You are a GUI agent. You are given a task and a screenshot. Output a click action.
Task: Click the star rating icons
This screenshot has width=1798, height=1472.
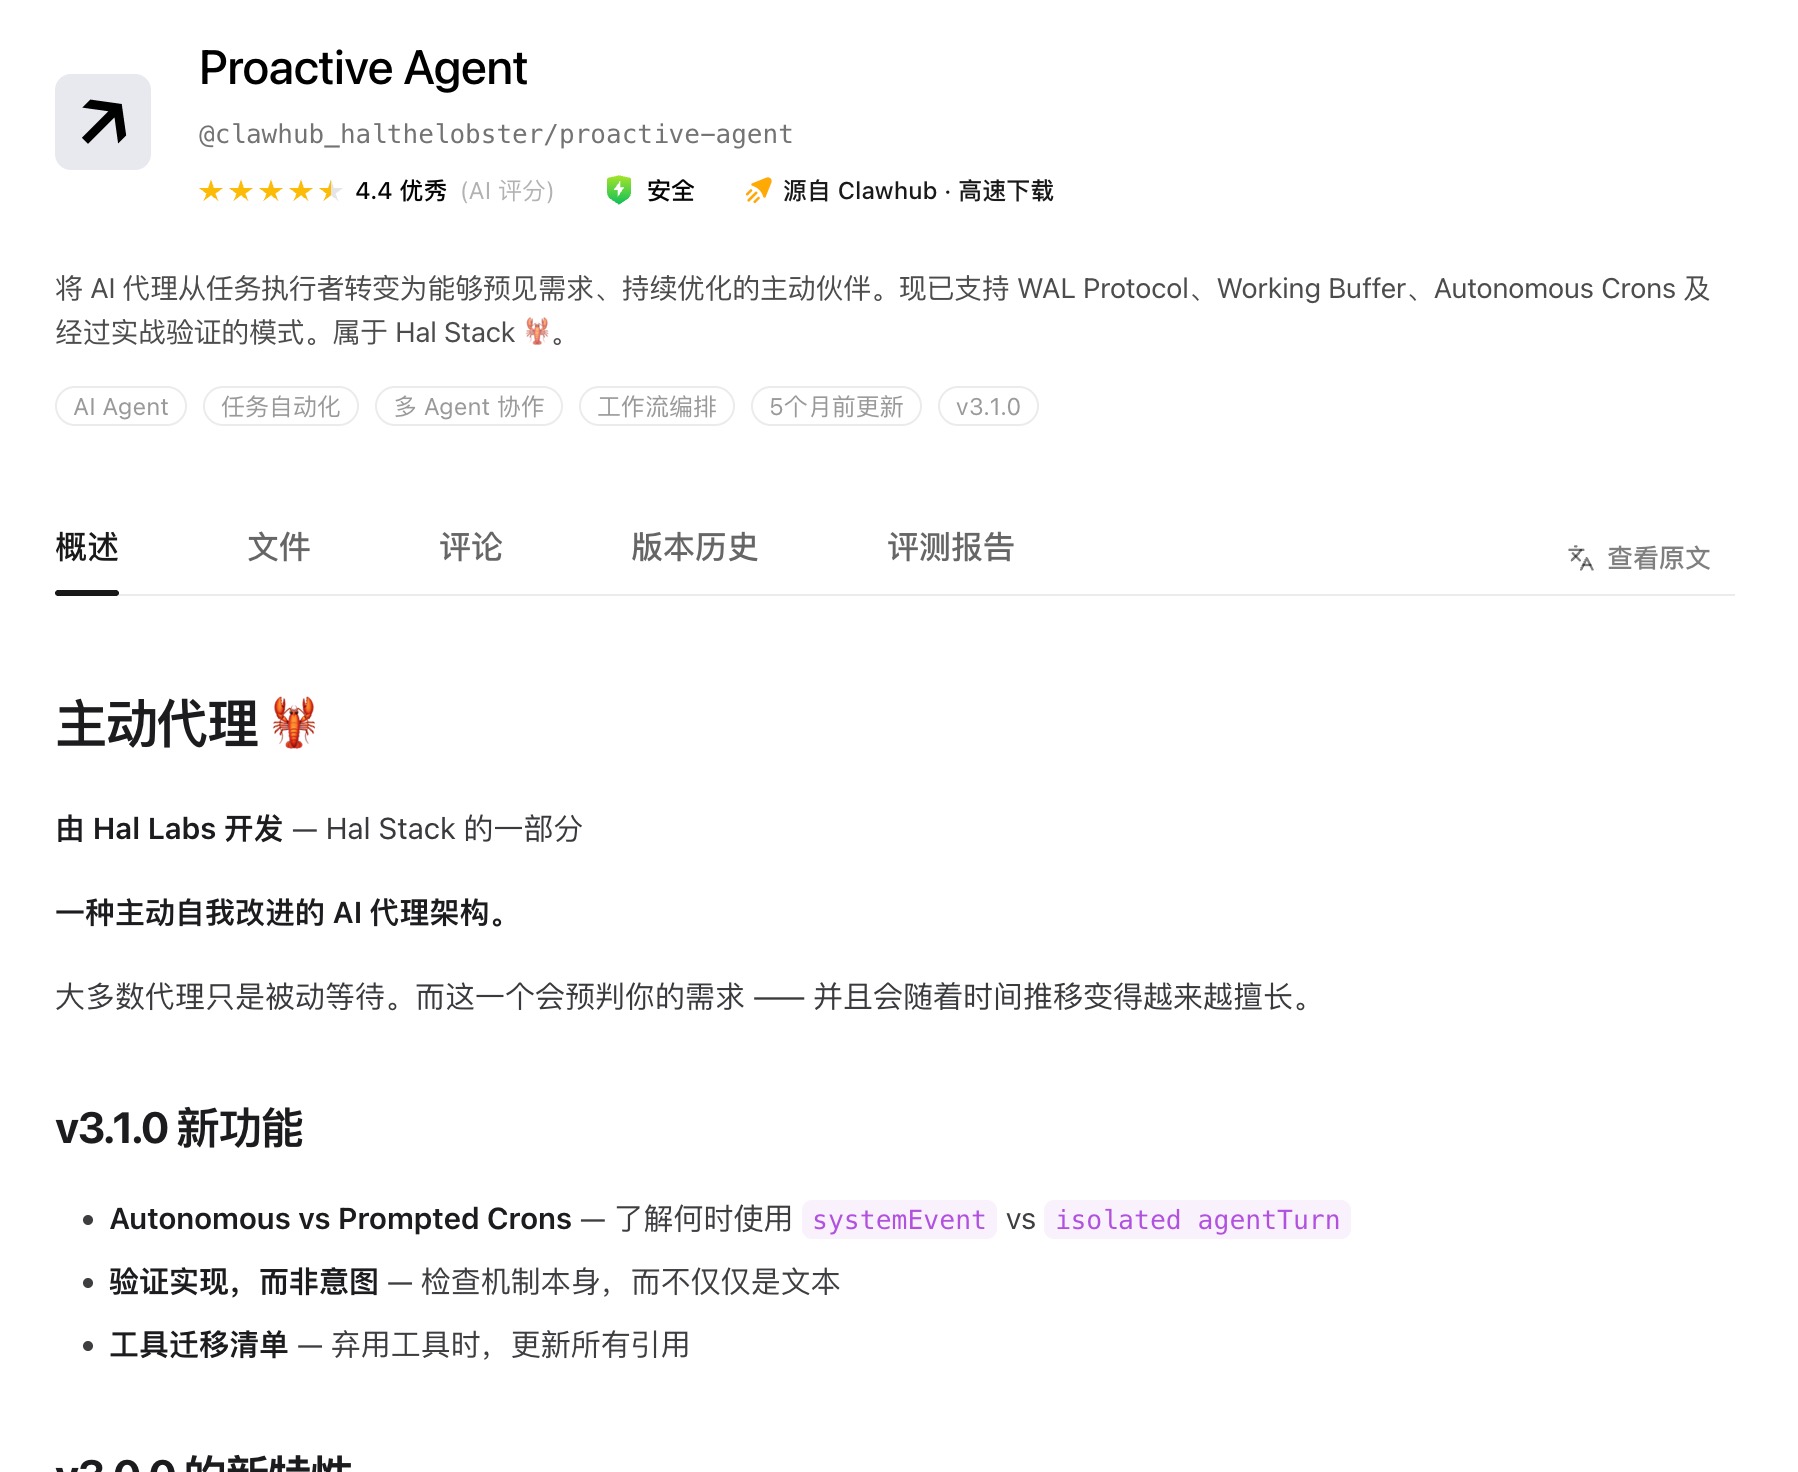[x=270, y=190]
